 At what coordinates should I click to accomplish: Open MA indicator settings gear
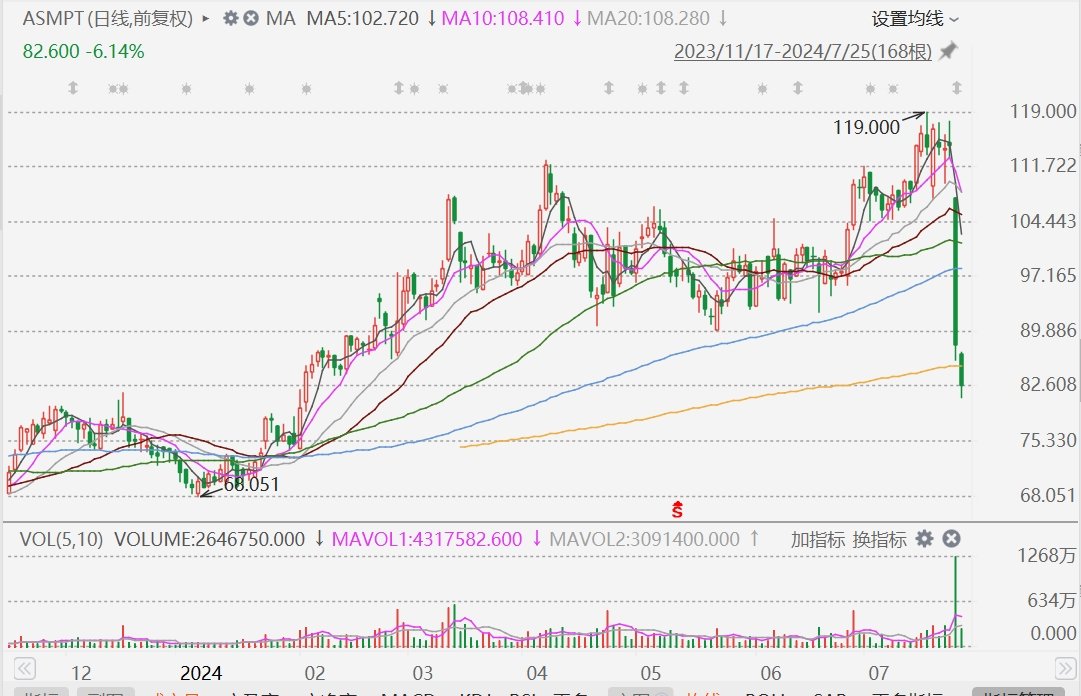[231, 19]
